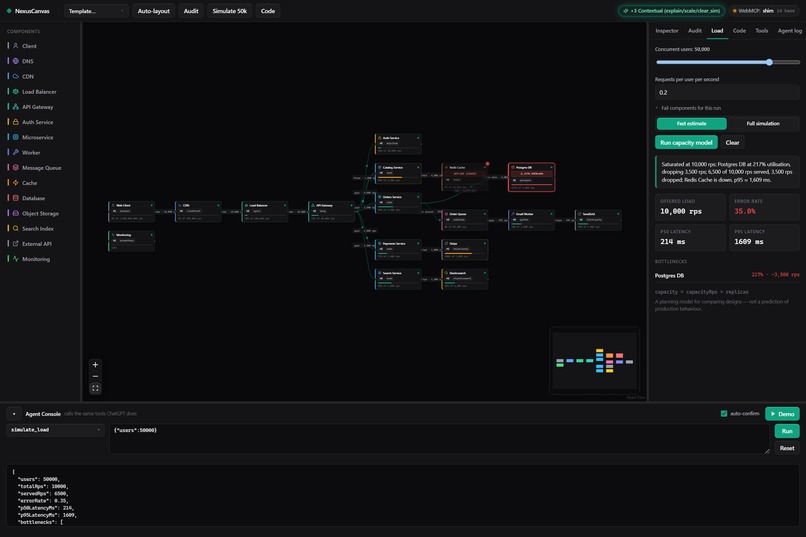The image size is (806, 537).
Task: Click the 10,000 rps offered load value
Action: (x=681, y=211)
